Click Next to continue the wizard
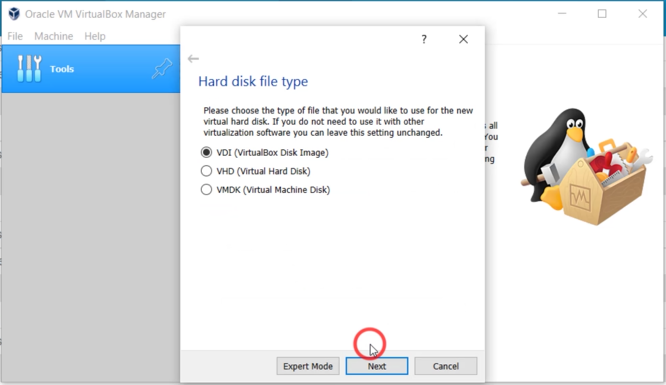This screenshot has width=666, height=385. click(x=377, y=366)
